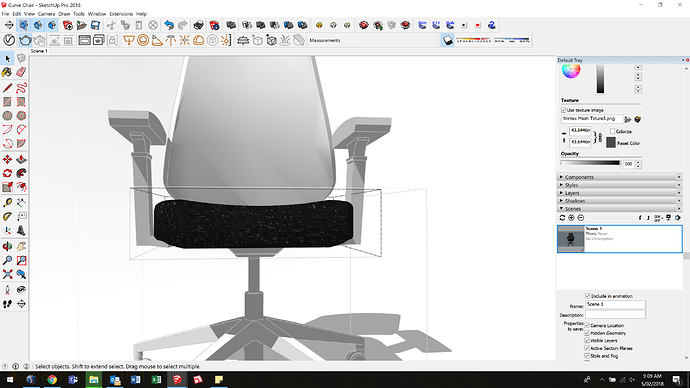This screenshot has width=690, height=388.
Task: Select the Freehand squiggle tool
Action: coord(21,88)
